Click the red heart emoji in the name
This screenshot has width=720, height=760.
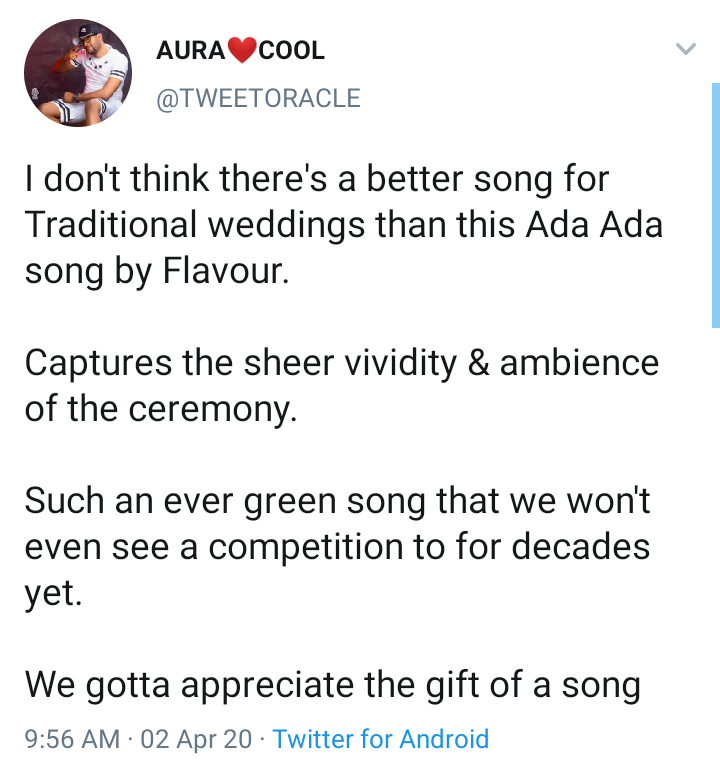tap(242, 50)
